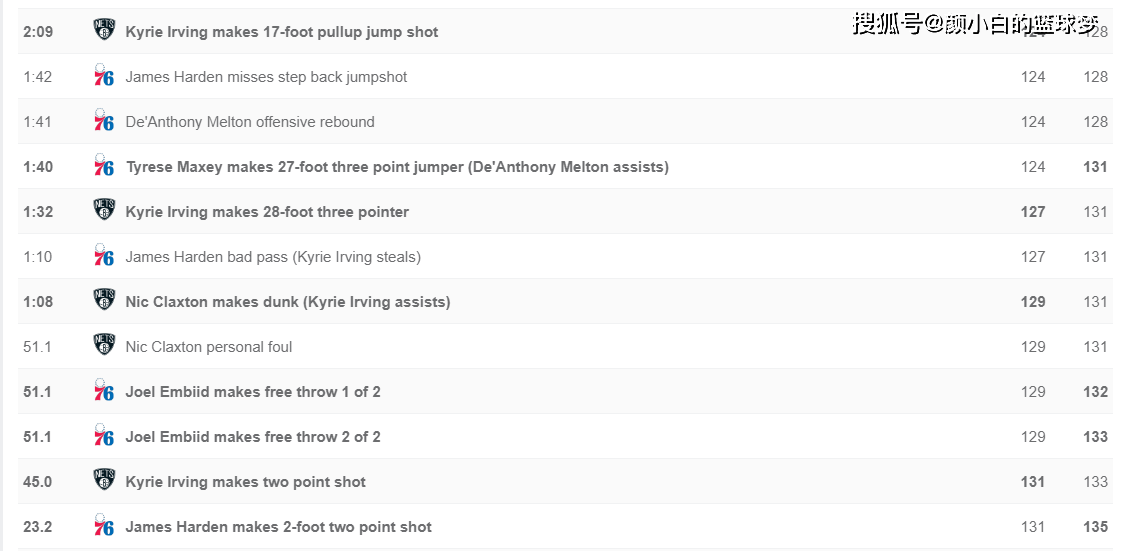1123x551 pixels.
Task: Click the Nets logo at 45.0
Action: click(x=104, y=480)
